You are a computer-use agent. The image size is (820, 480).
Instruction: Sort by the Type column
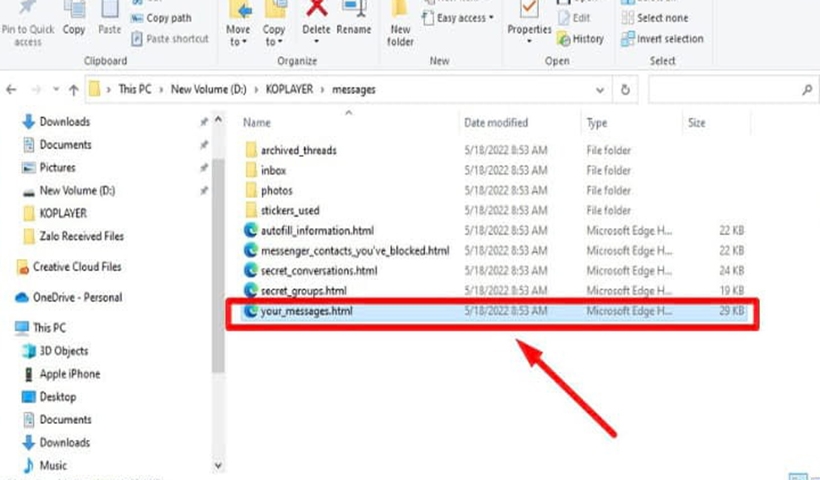[597, 123]
